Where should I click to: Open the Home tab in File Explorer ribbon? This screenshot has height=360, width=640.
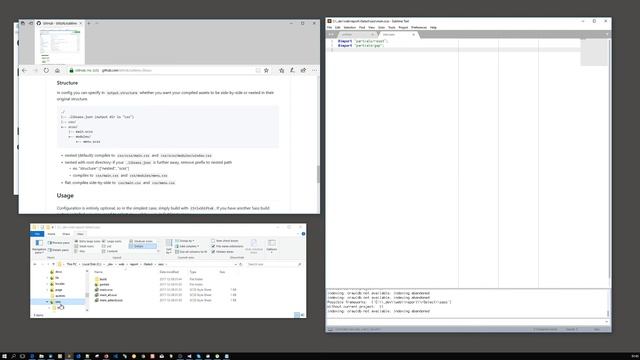tap(51, 234)
